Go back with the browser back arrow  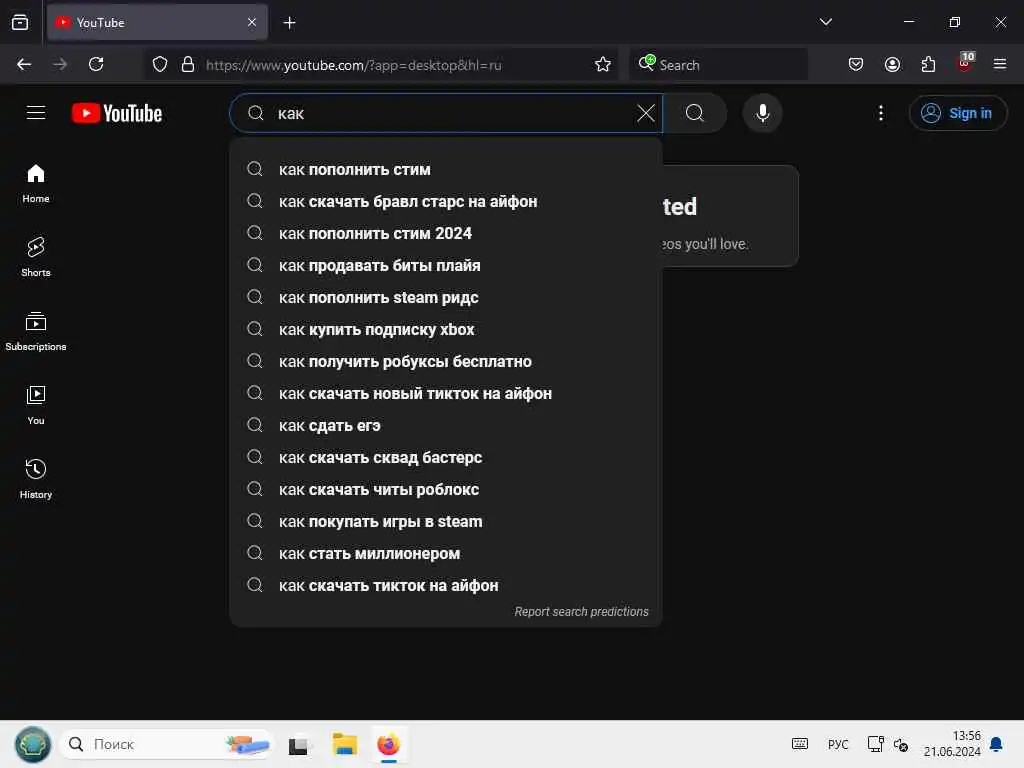pyautogui.click(x=24, y=64)
